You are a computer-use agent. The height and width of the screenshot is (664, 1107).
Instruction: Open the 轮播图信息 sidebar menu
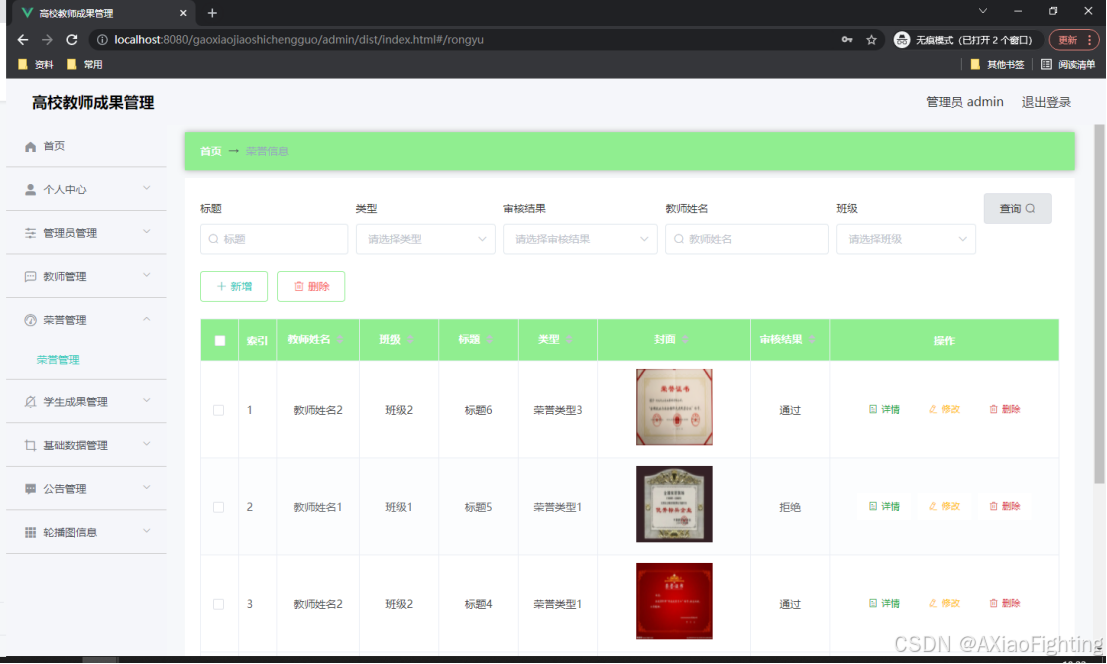(x=86, y=533)
